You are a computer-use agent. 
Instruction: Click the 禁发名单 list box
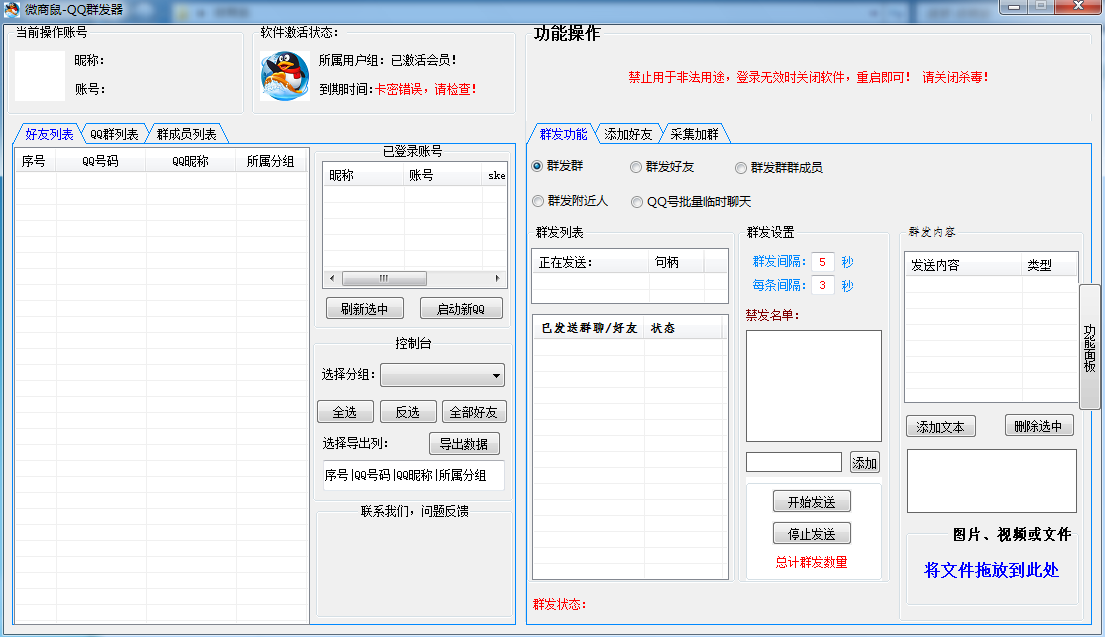pyautogui.click(x=814, y=385)
